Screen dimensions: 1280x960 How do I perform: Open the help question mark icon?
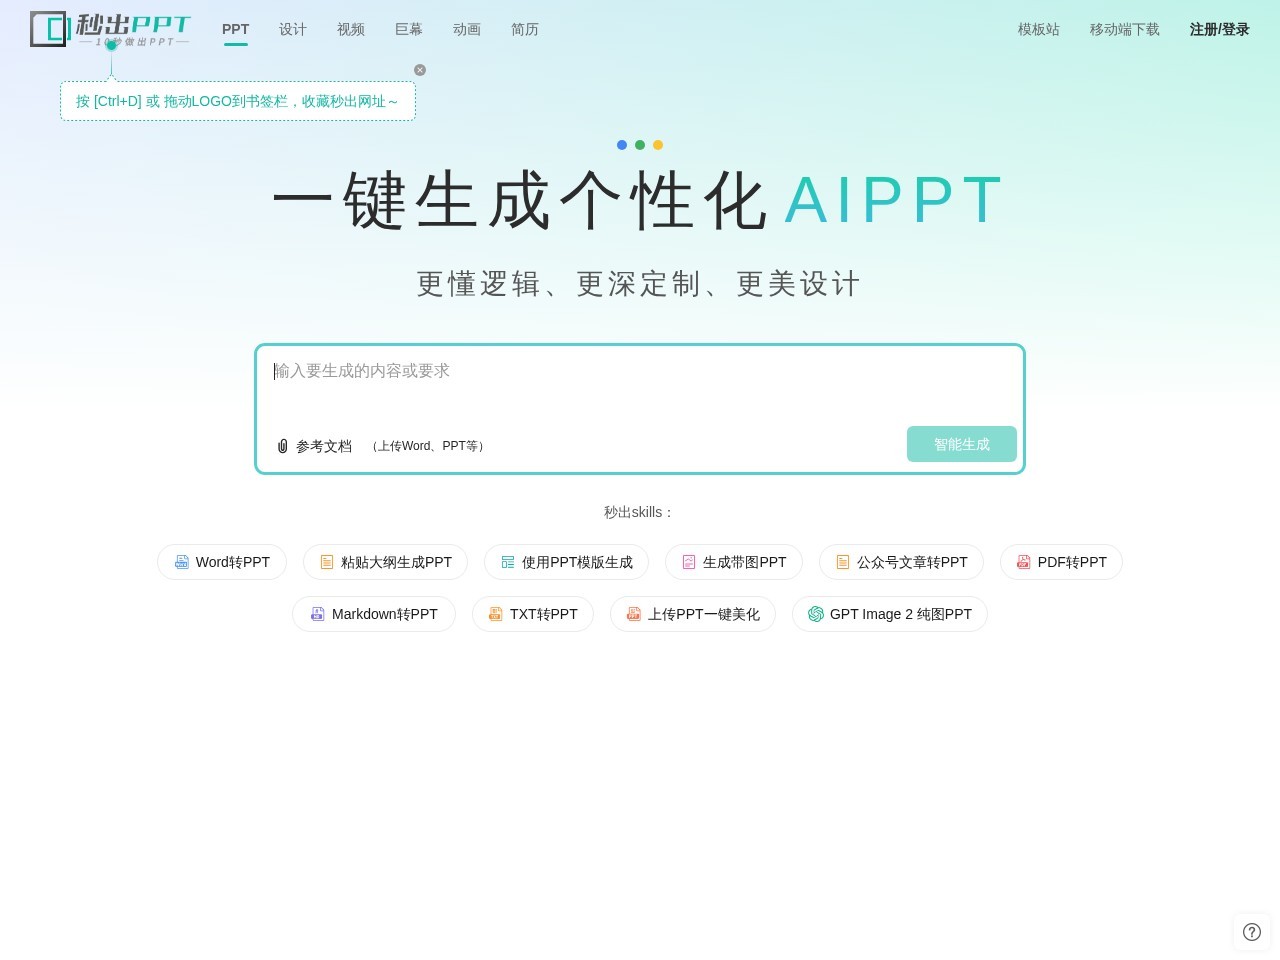1252,932
